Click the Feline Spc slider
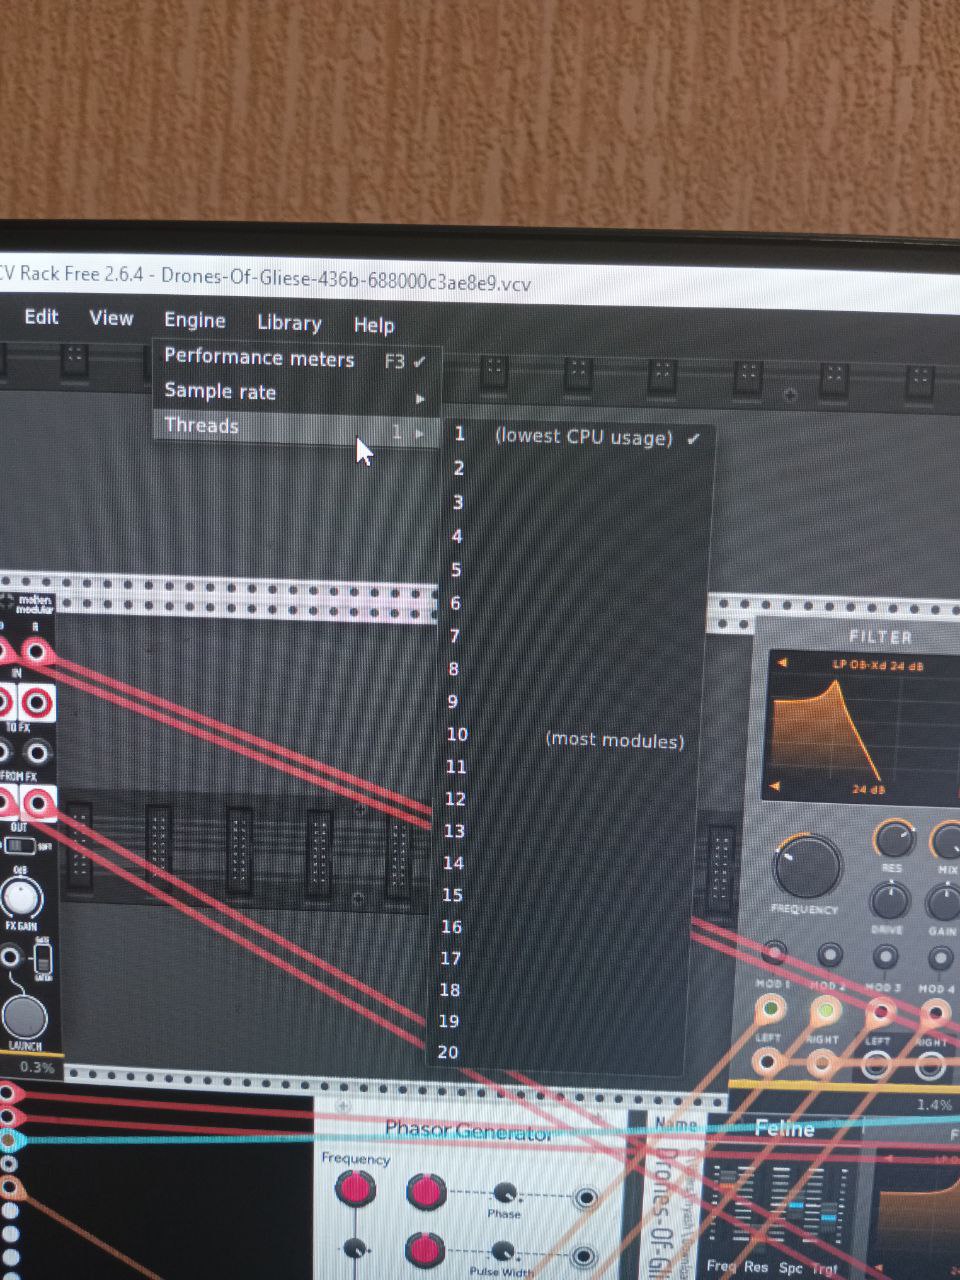Image resolution: width=960 pixels, height=1280 pixels. pyautogui.click(x=796, y=1206)
